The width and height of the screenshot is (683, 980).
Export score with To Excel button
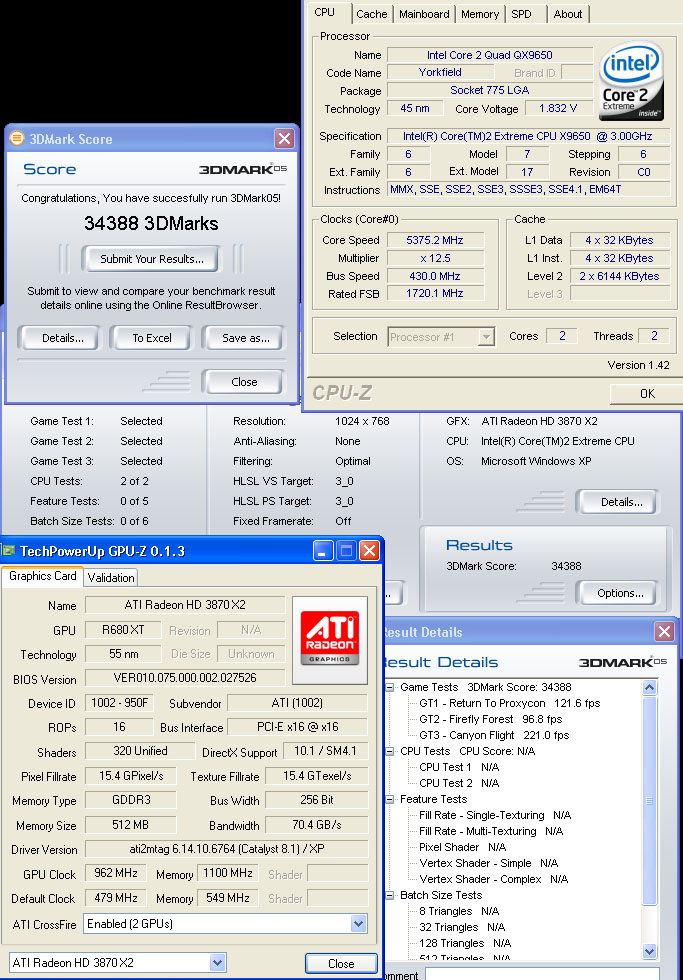click(x=152, y=338)
